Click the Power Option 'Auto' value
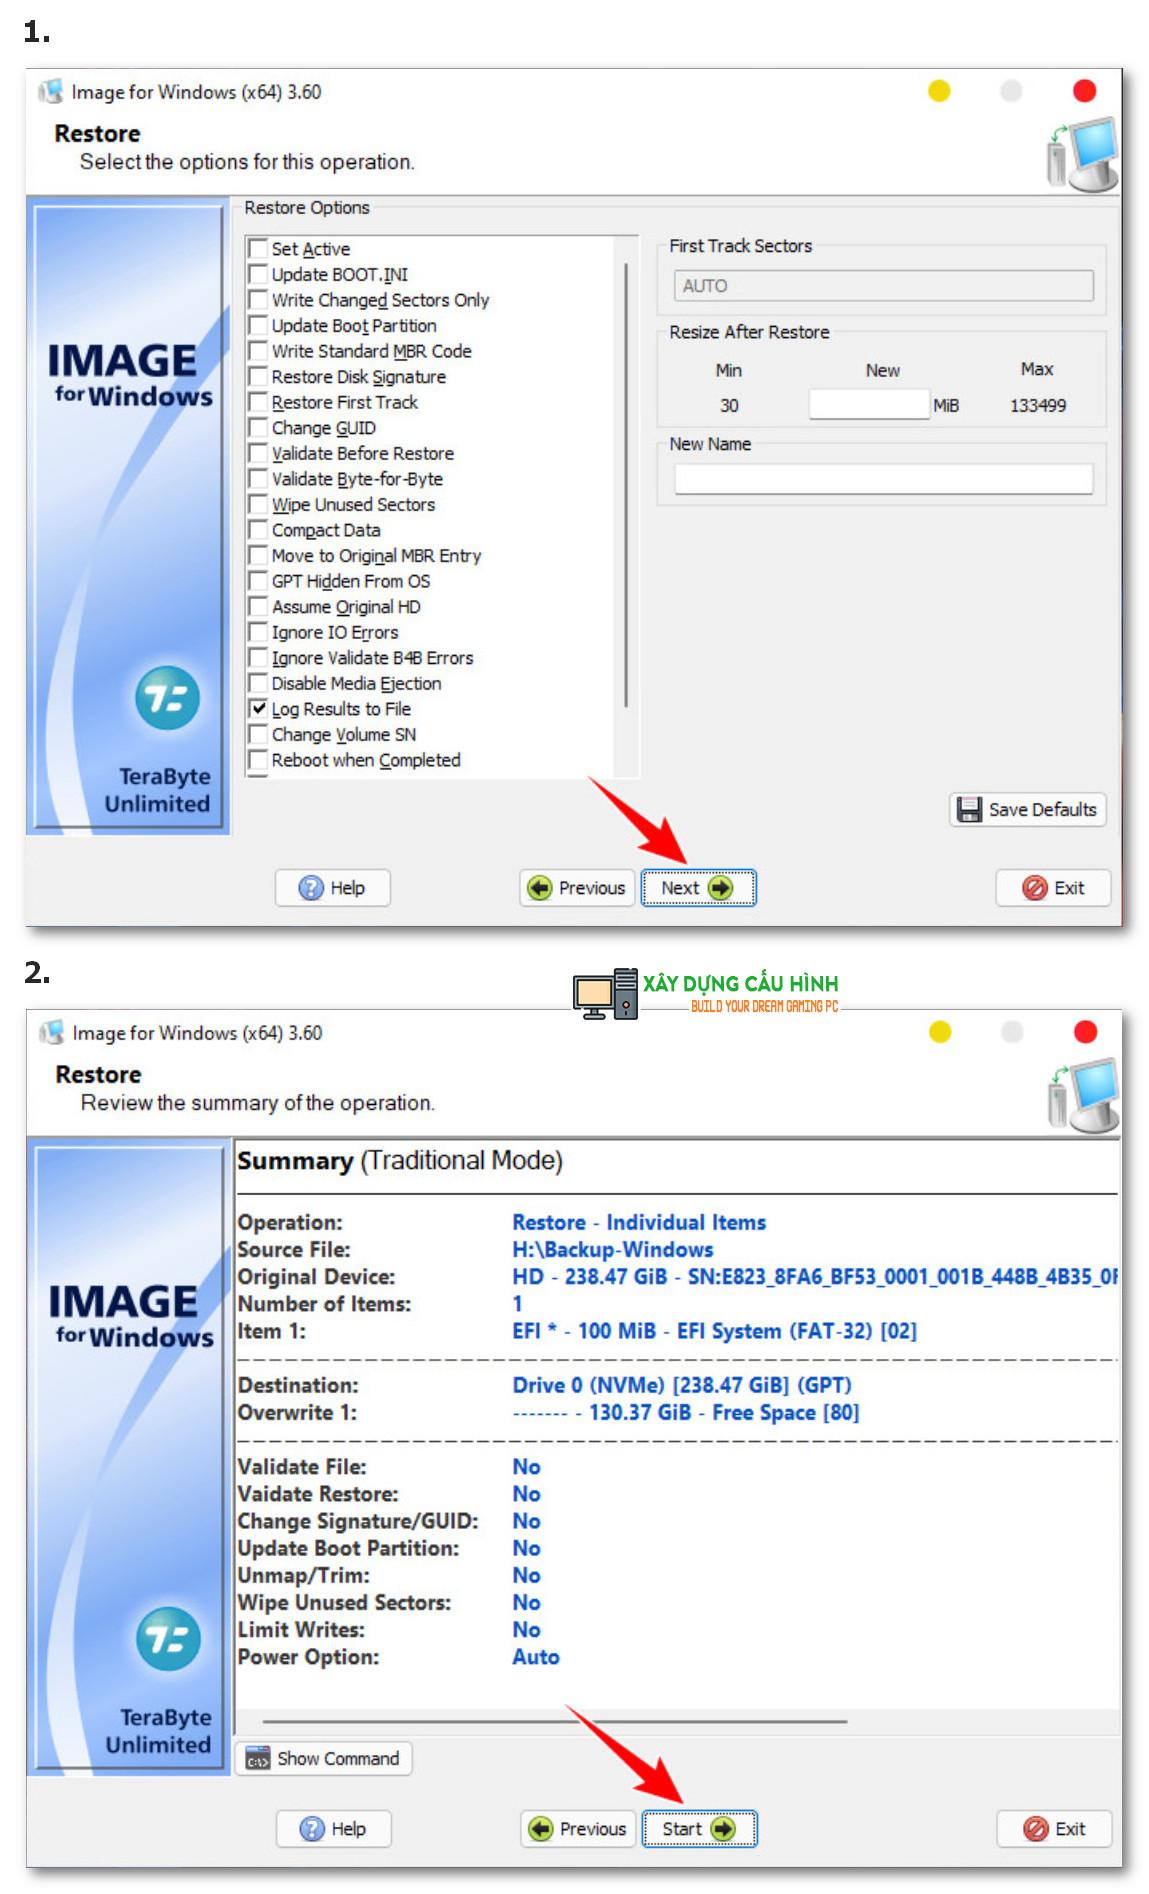The width and height of the screenshot is (1149, 1894). point(536,1657)
